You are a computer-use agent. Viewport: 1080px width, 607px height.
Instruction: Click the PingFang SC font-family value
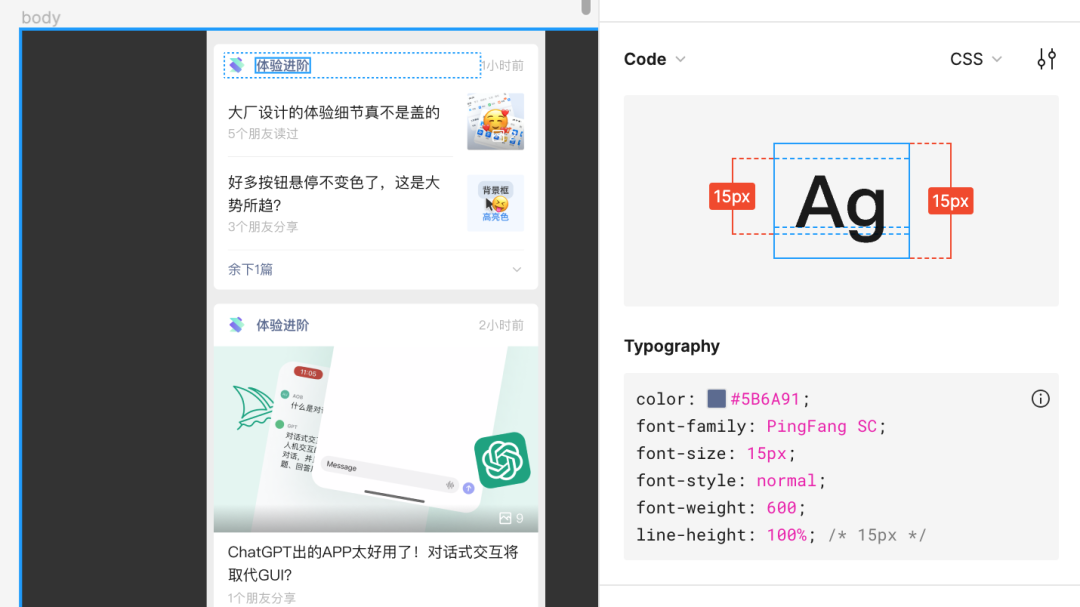822,426
